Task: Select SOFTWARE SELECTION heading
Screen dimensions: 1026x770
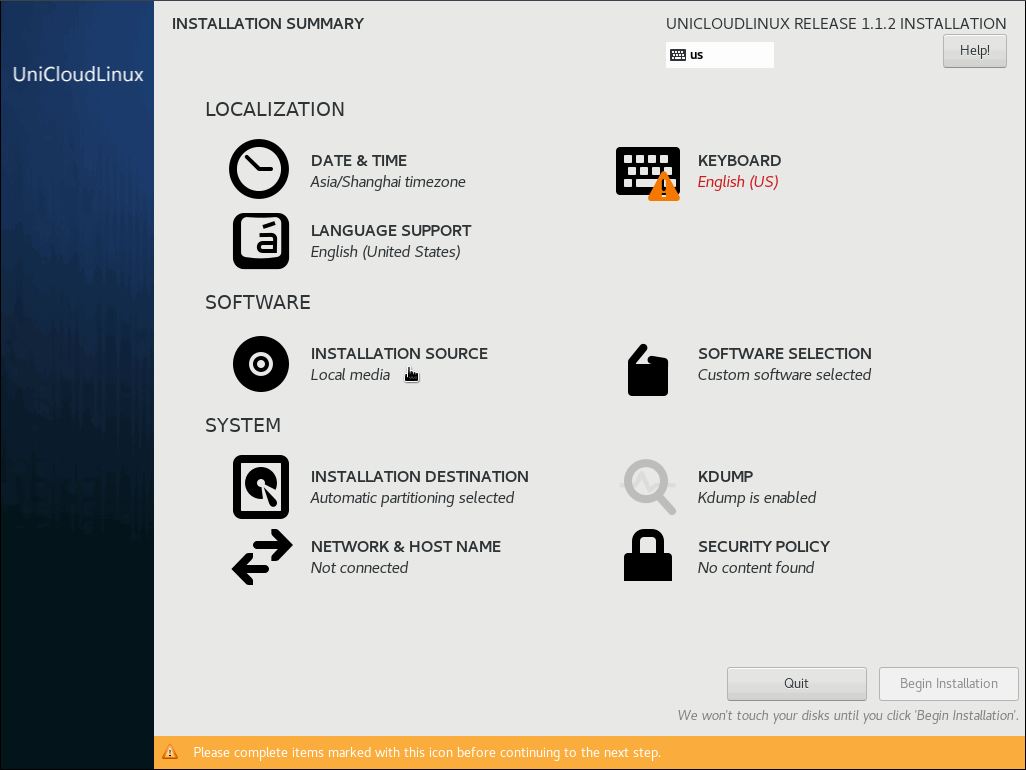Action: coord(785,354)
